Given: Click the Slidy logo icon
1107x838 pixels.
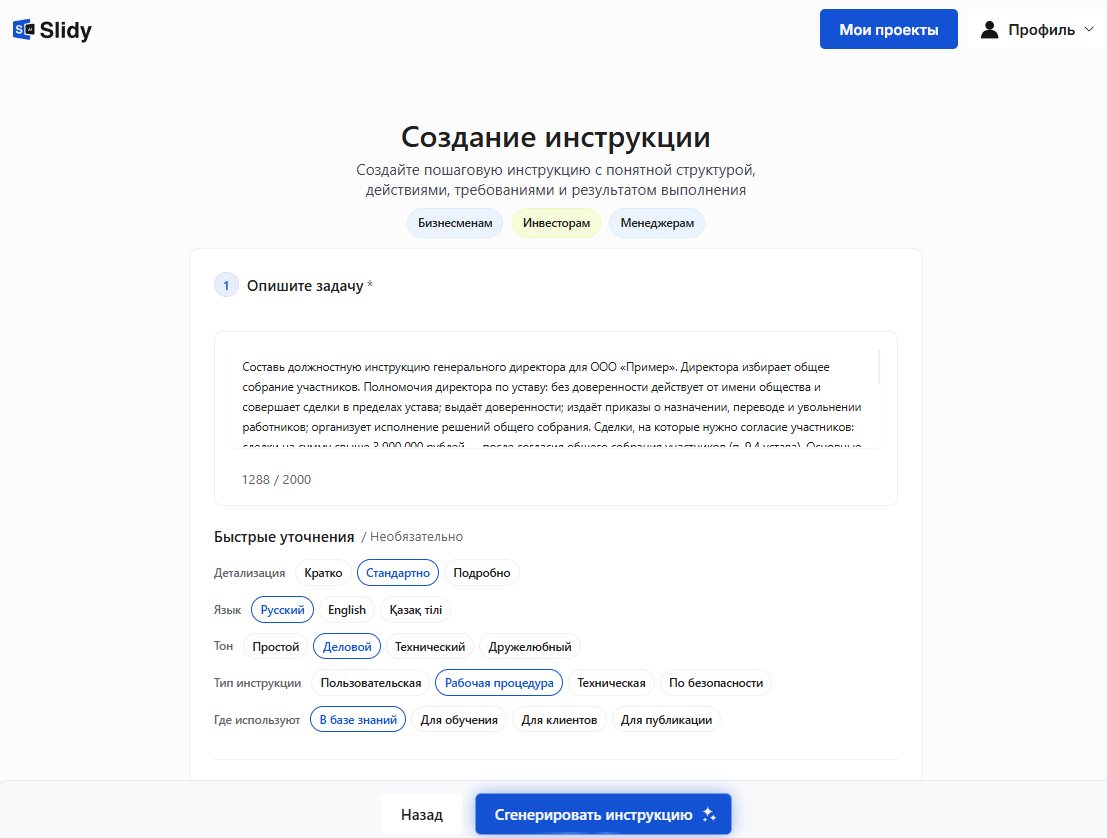Looking at the screenshot, I should pos(23,30).
